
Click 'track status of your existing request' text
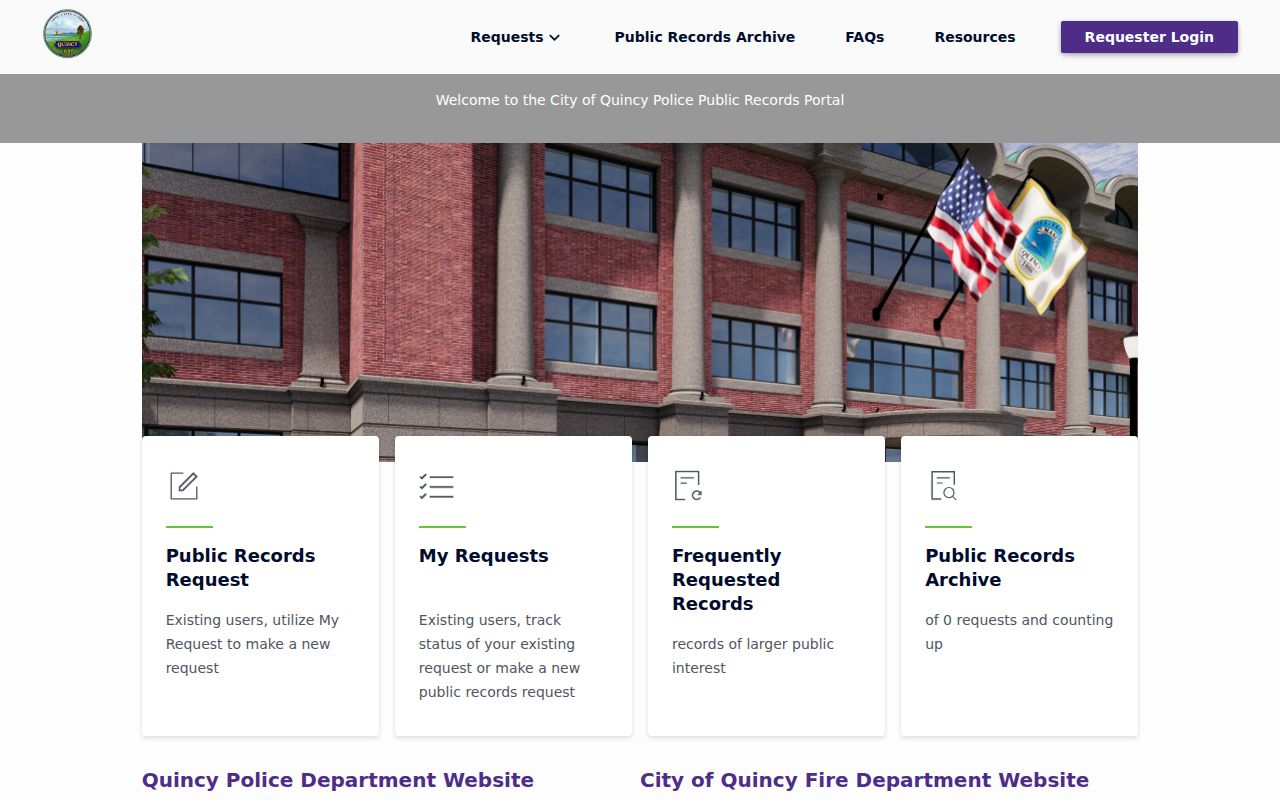pos(499,656)
